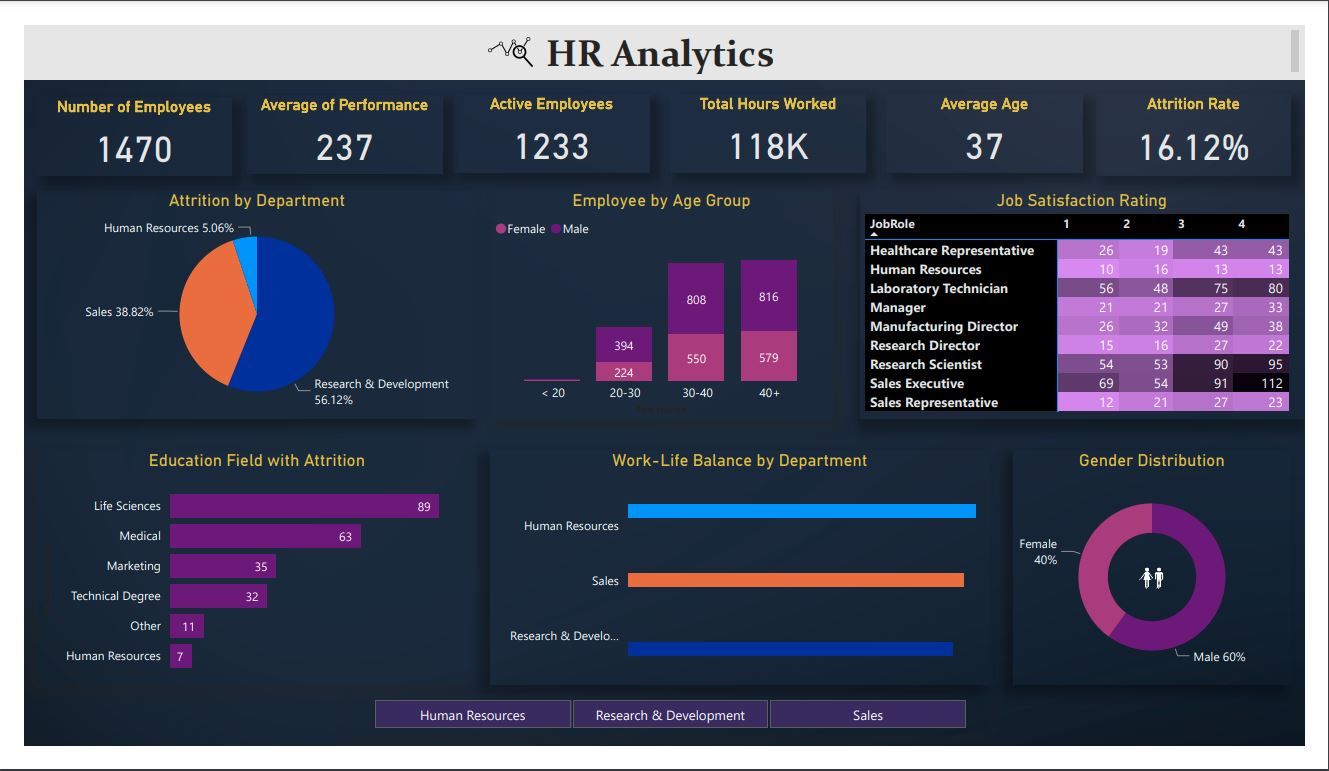
Task: Click the scrollbar at the title bar's right edge
Action: pyautogui.click(x=1295, y=51)
